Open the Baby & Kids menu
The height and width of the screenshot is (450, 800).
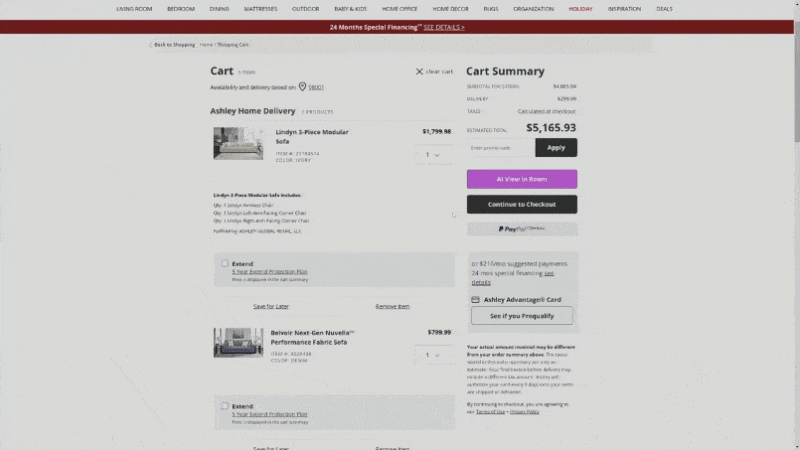point(351,9)
